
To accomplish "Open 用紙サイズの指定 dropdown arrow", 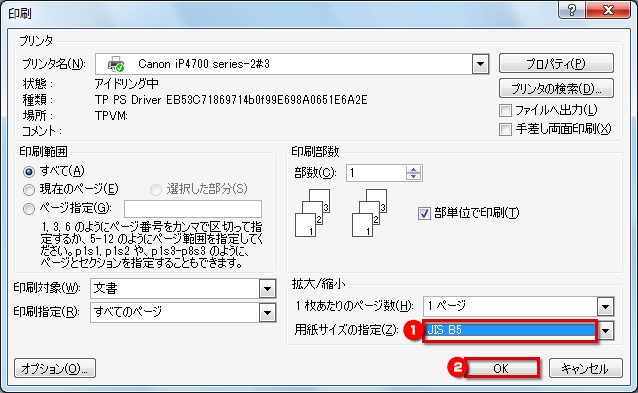I will [x=606, y=331].
